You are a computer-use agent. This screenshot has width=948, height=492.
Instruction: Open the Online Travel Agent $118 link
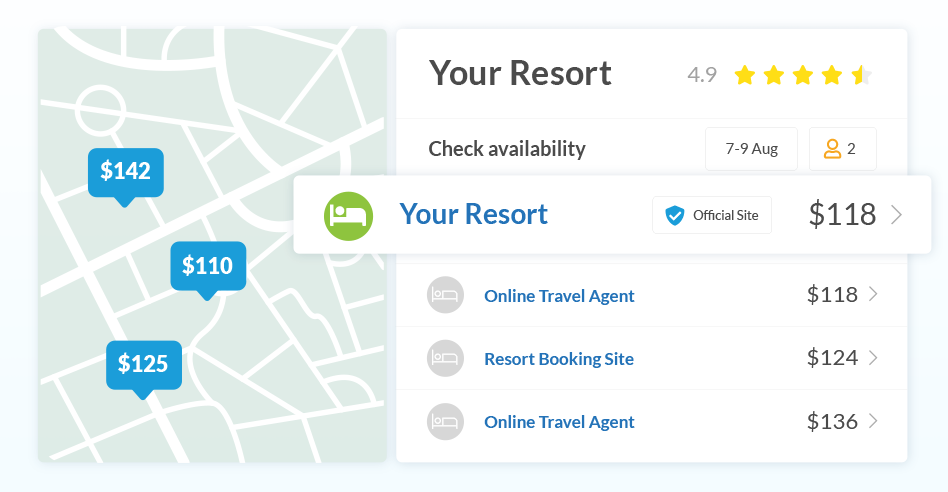tap(559, 296)
